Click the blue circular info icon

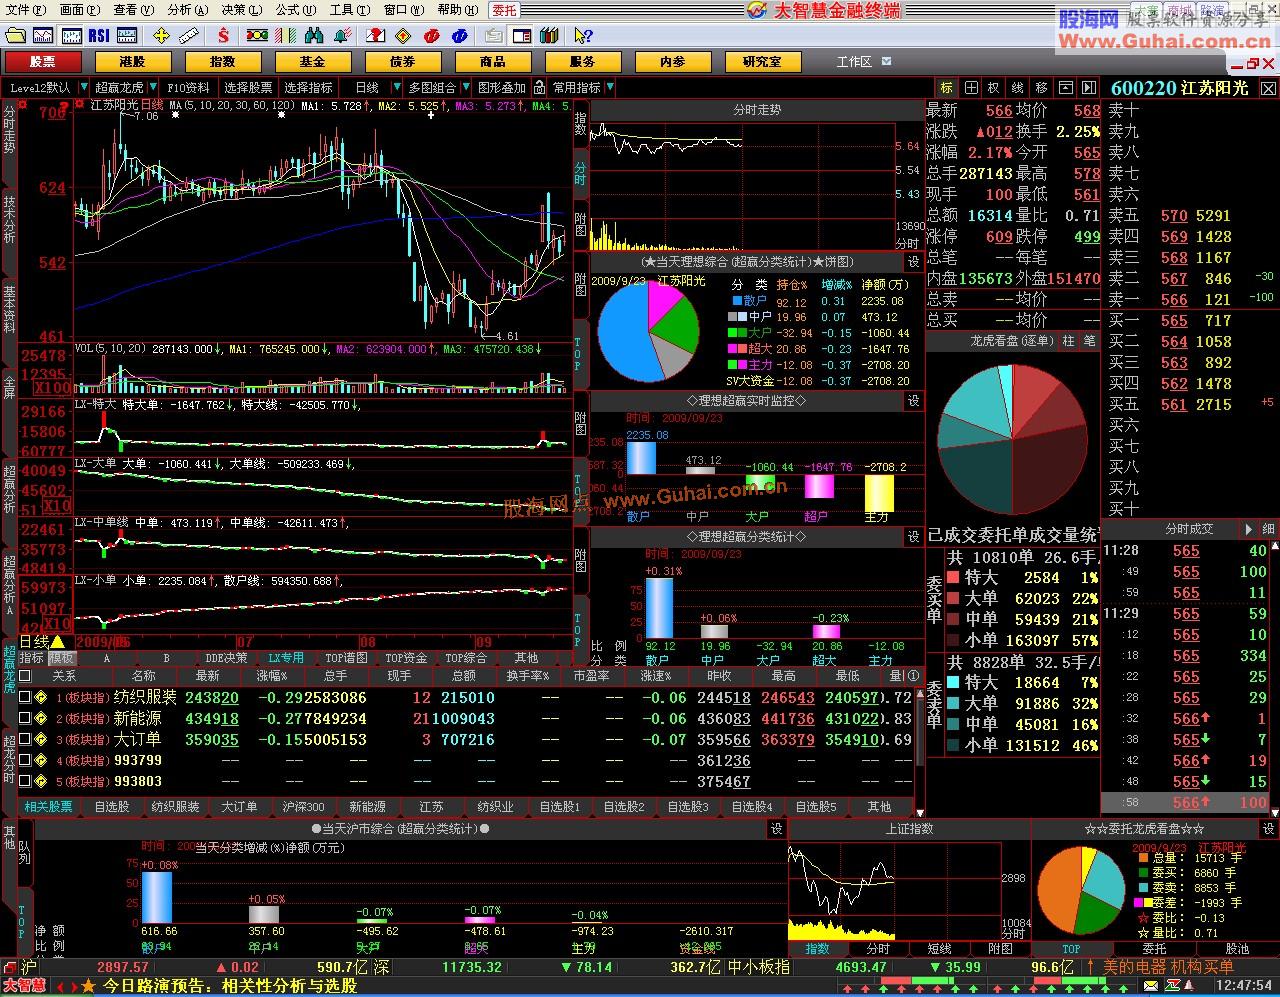coord(459,36)
